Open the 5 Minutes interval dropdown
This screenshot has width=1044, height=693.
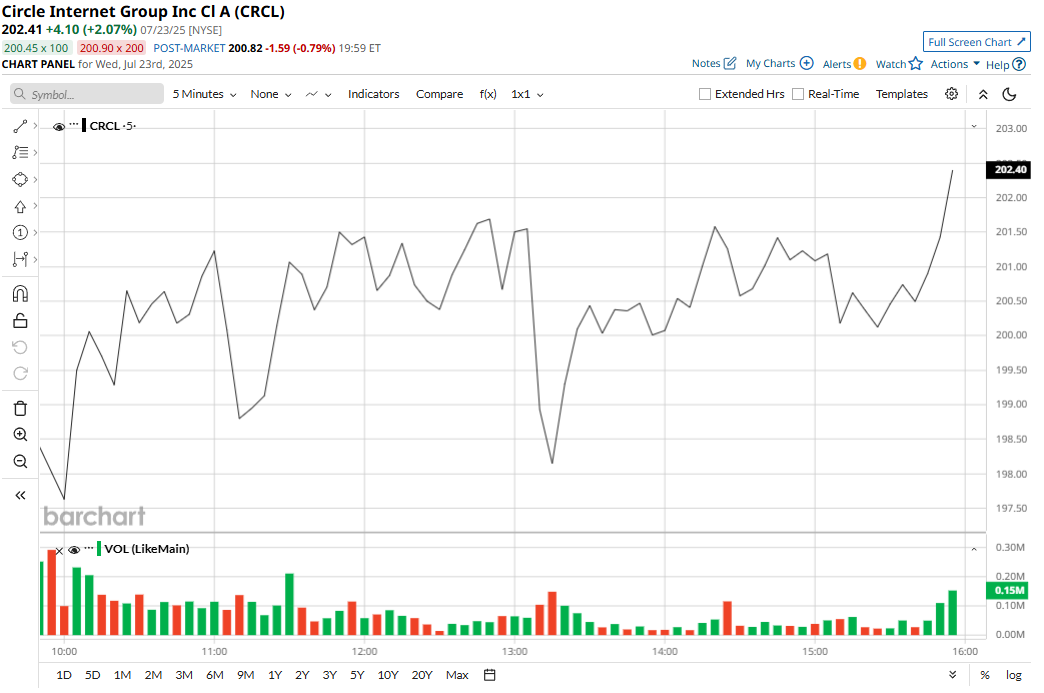pyautogui.click(x=204, y=95)
